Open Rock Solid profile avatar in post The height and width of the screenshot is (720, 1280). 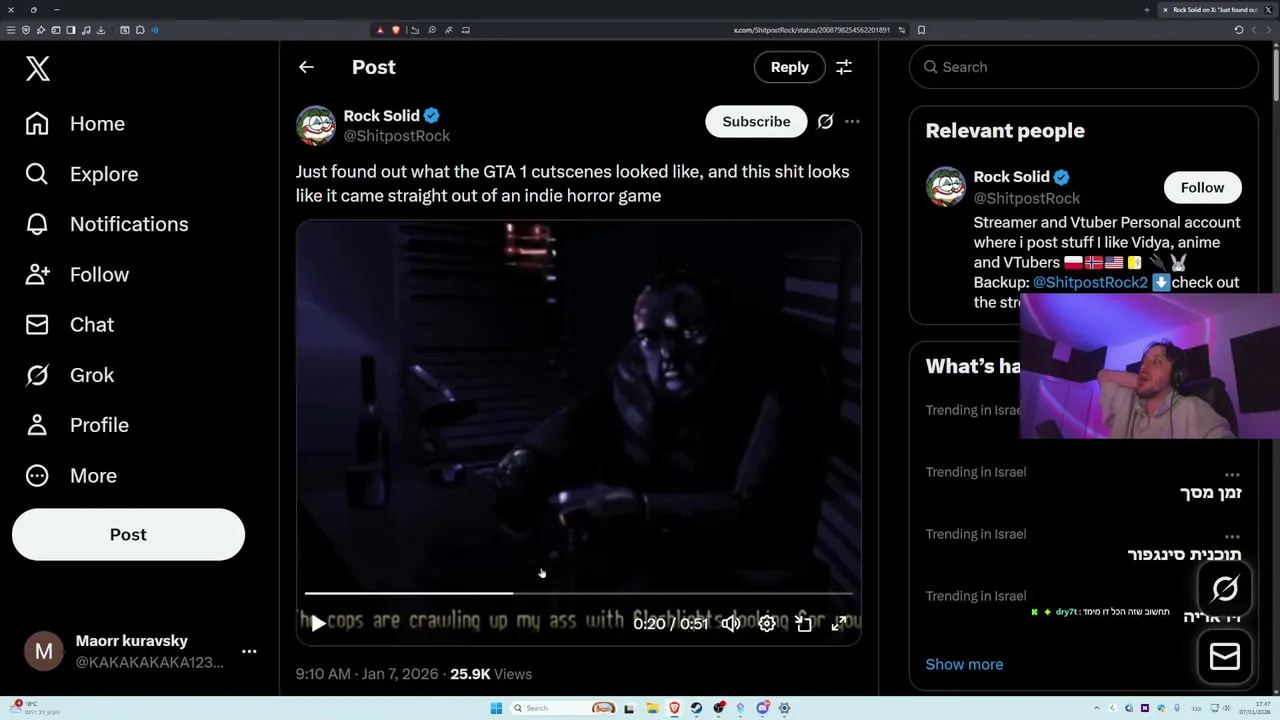(316, 125)
